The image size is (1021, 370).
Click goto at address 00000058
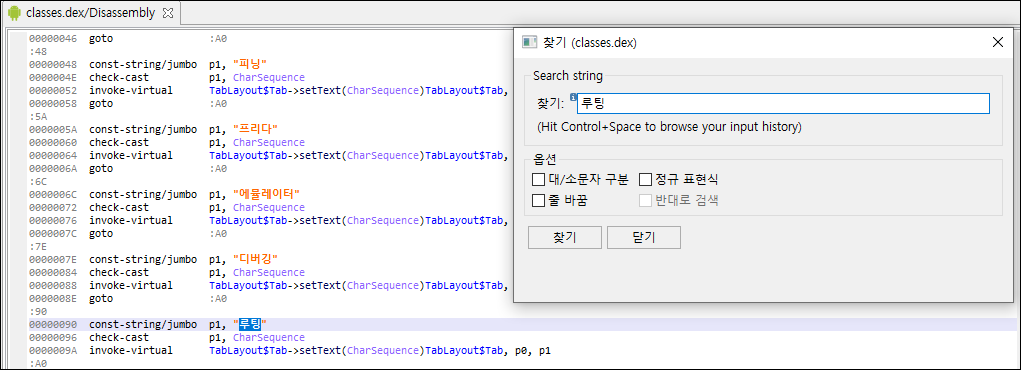click(x=101, y=104)
